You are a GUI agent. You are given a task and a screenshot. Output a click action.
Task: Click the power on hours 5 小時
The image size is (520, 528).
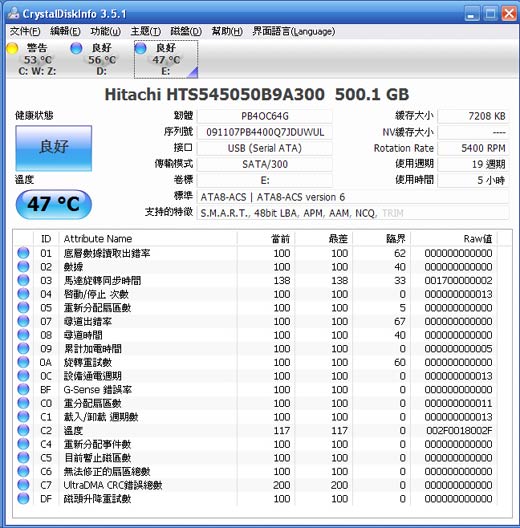tap(473, 180)
